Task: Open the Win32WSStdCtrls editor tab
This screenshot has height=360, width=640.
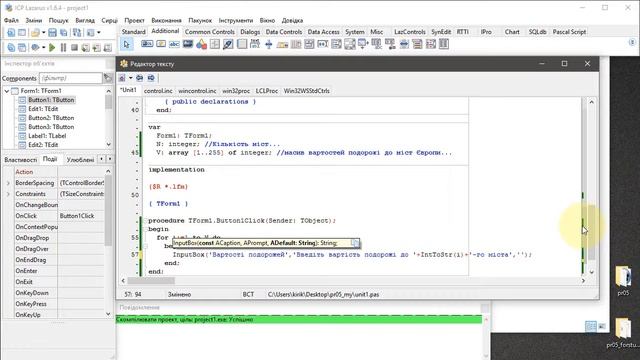Action: tap(307, 91)
